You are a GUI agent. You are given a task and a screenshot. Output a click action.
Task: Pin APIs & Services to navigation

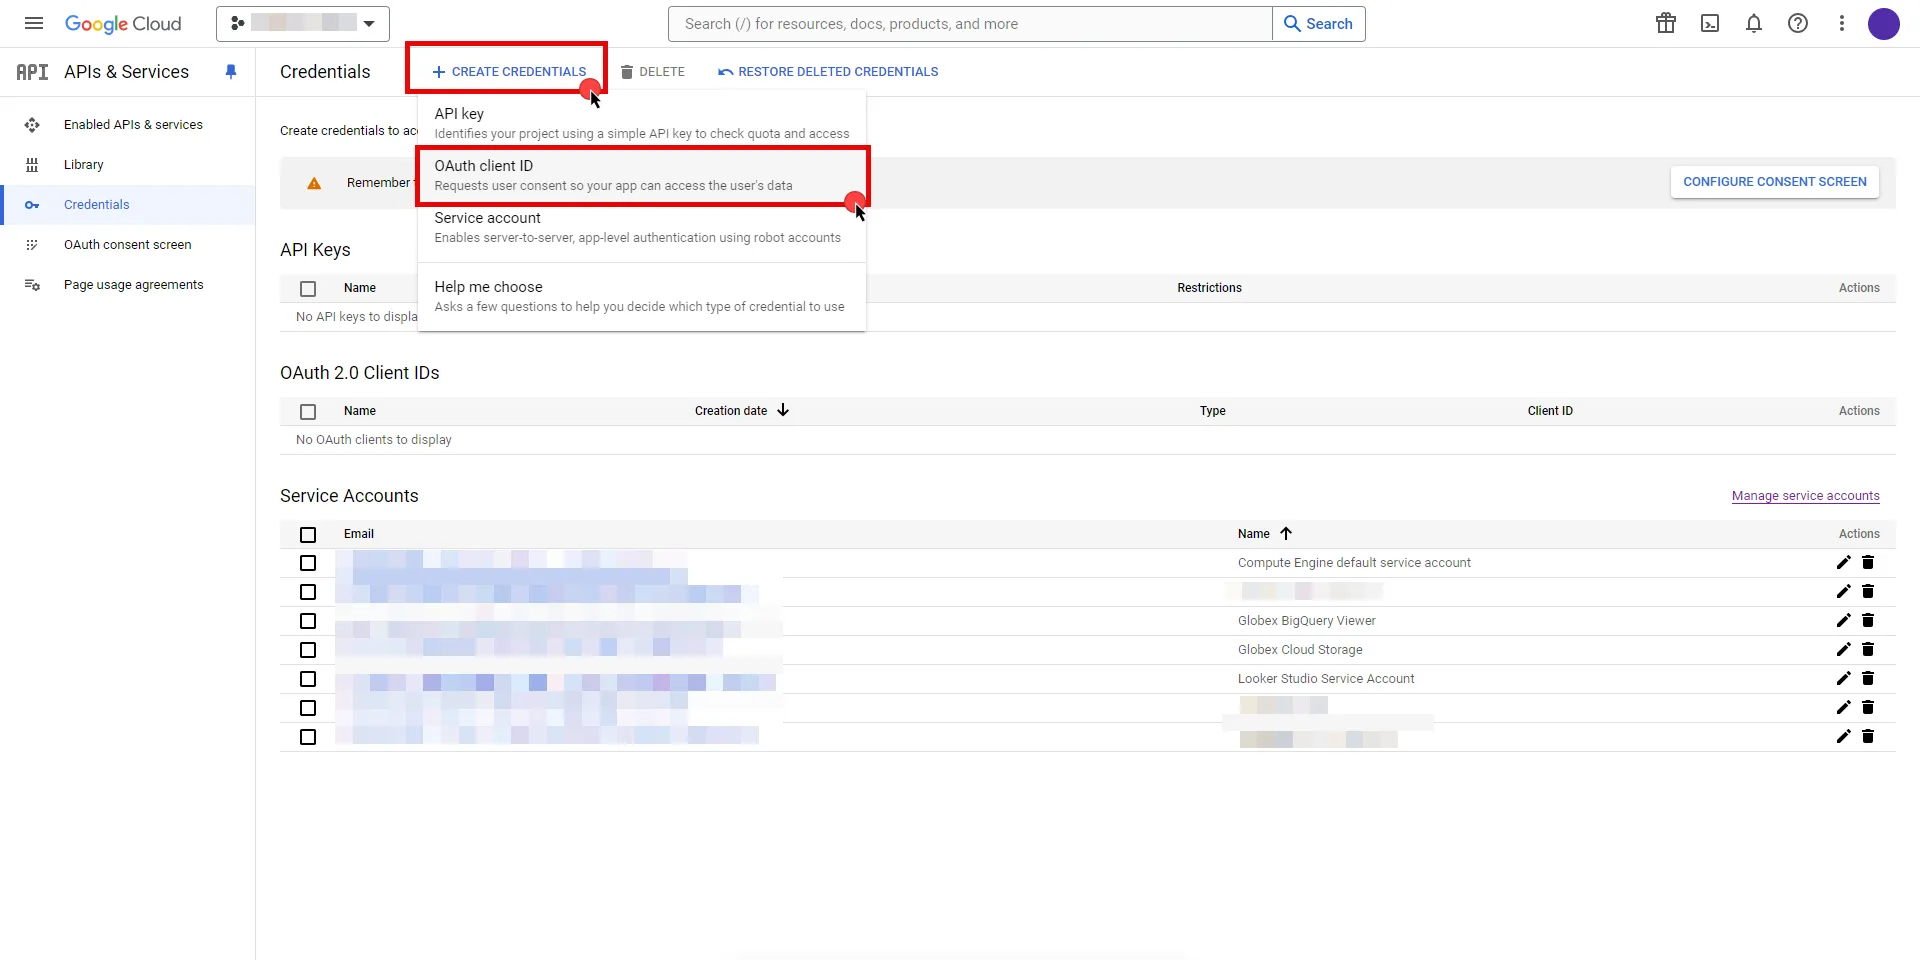click(231, 71)
